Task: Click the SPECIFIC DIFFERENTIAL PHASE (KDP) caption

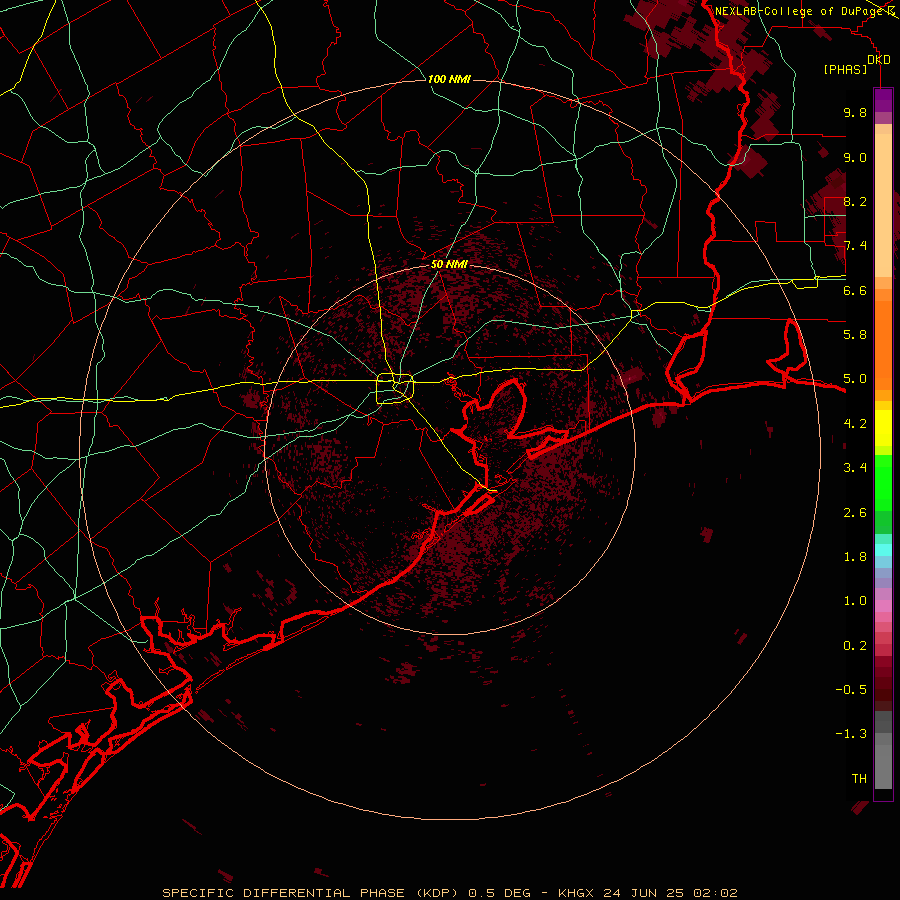Action: [310, 893]
